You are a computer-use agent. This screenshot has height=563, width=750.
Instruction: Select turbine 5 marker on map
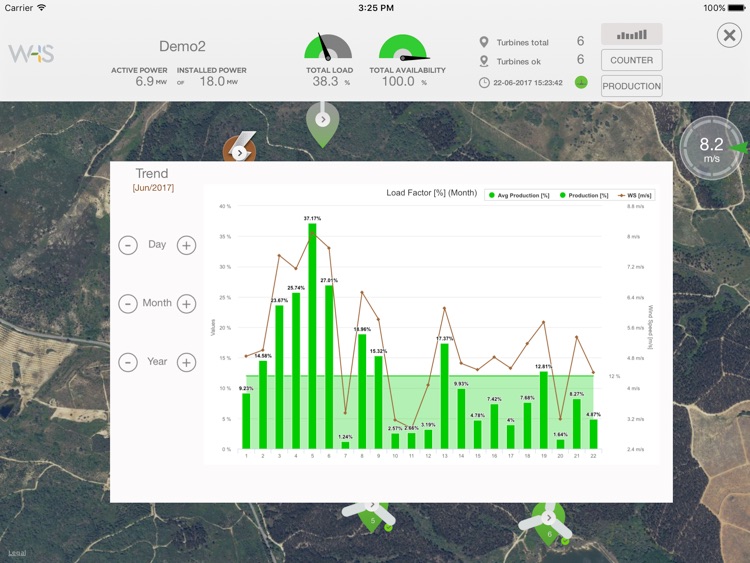click(x=371, y=518)
